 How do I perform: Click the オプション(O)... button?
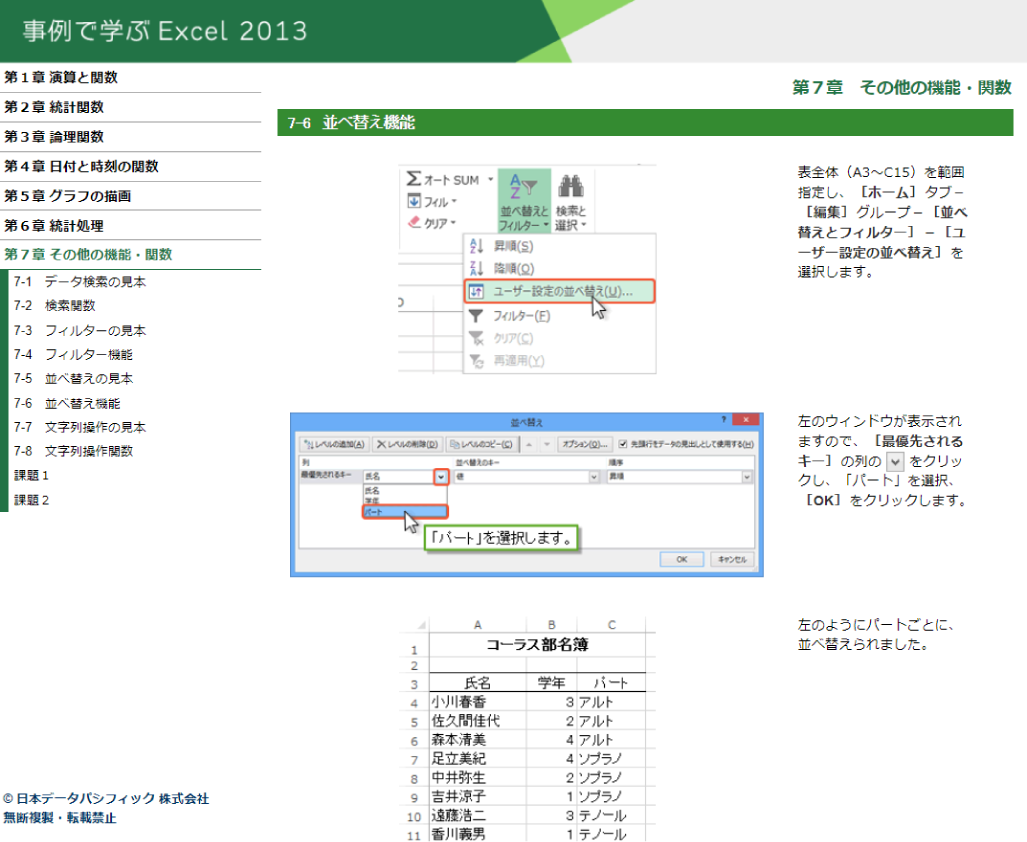point(585,445)
